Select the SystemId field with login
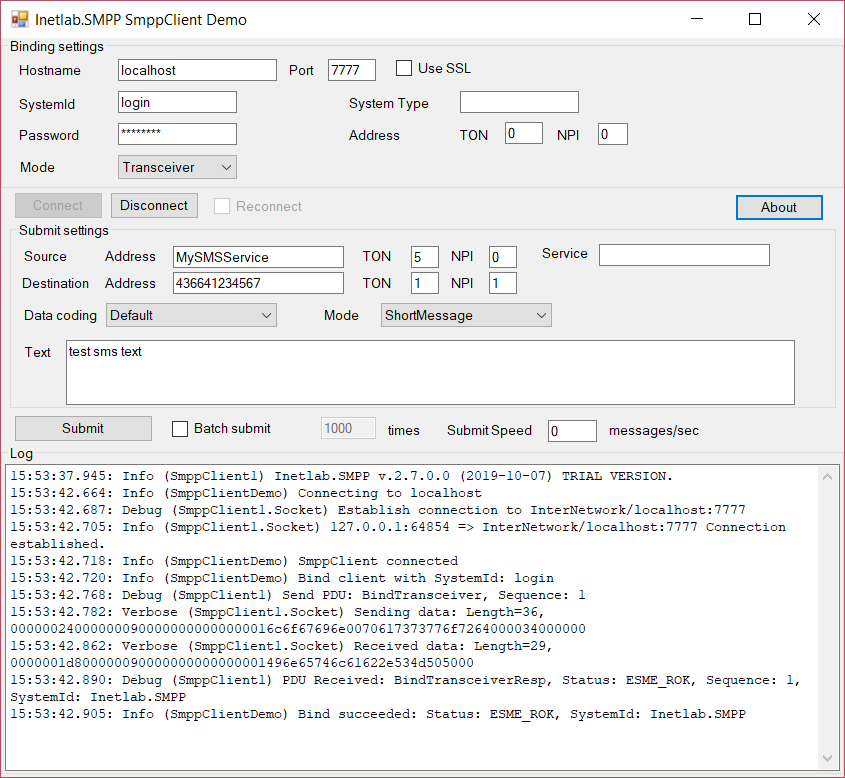Image resolution: width=845 pixels, height=778 pixels. pos(177,102)
